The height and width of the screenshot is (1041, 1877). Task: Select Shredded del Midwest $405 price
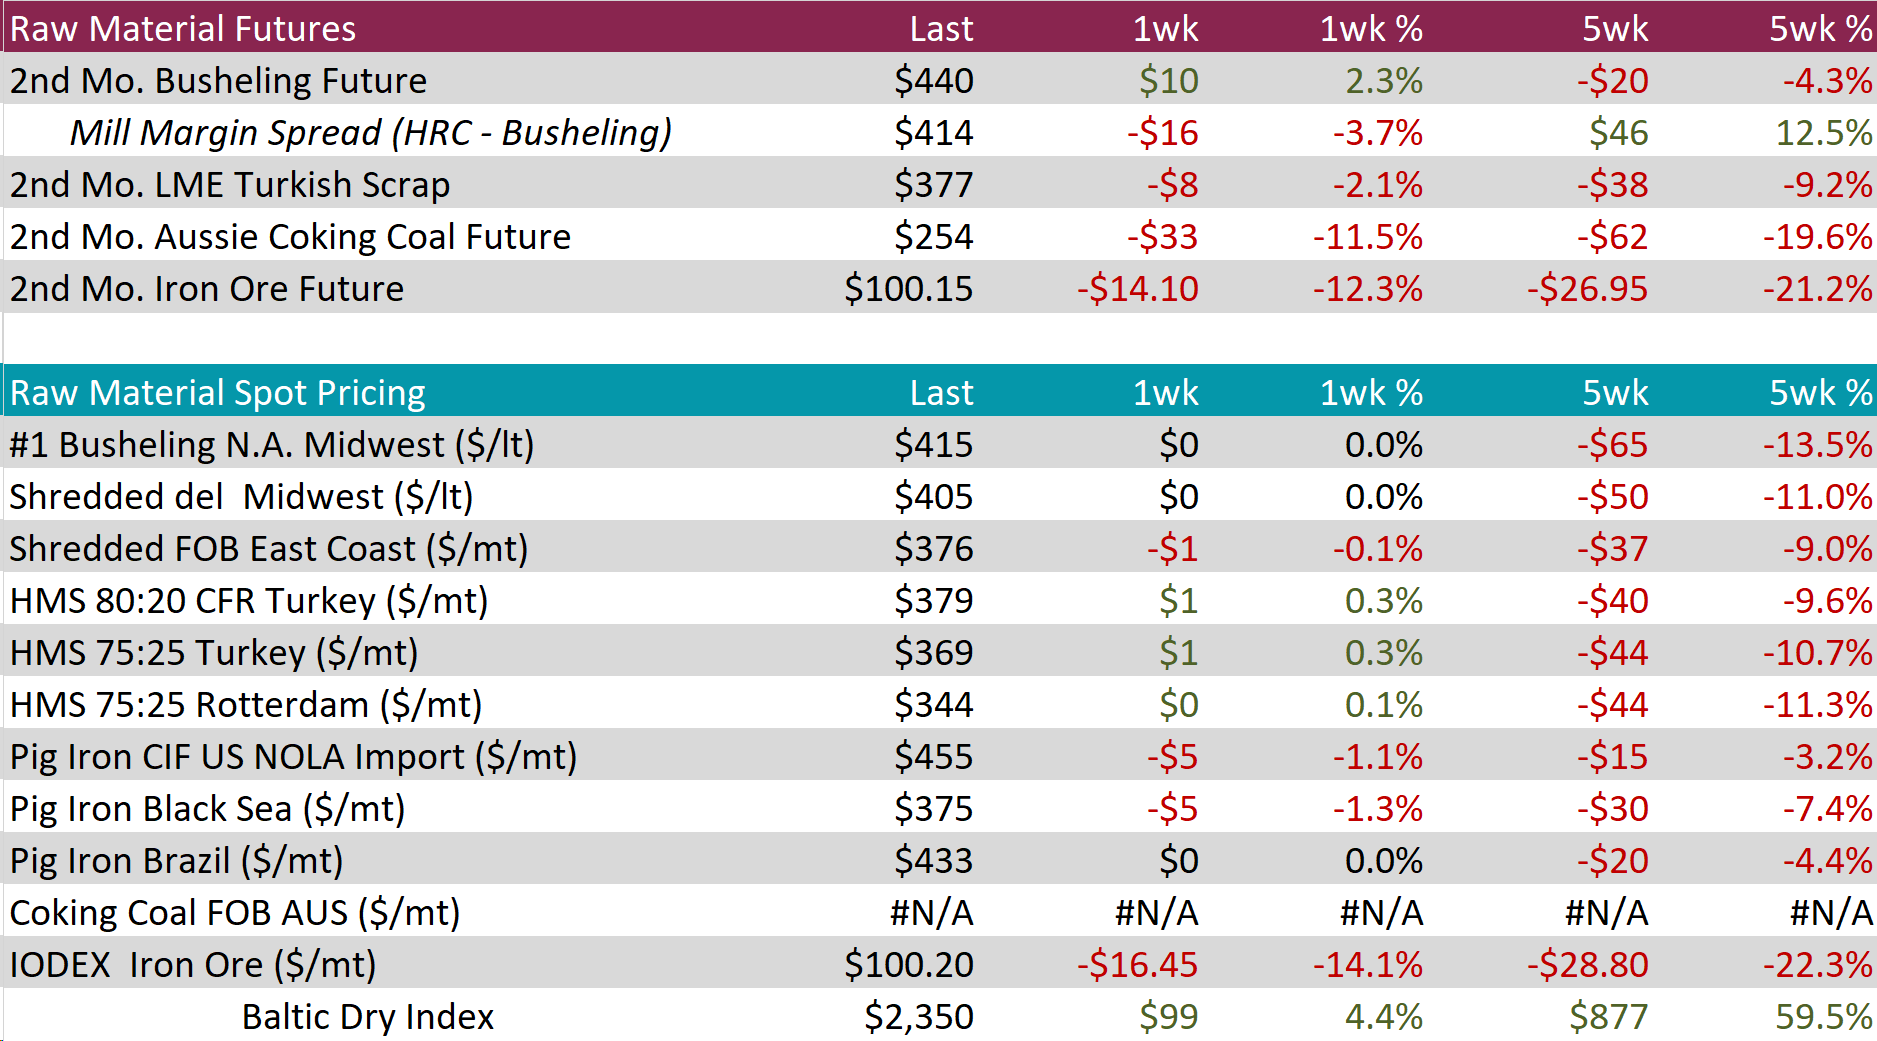pyautogui.click(x=933, y=496)
